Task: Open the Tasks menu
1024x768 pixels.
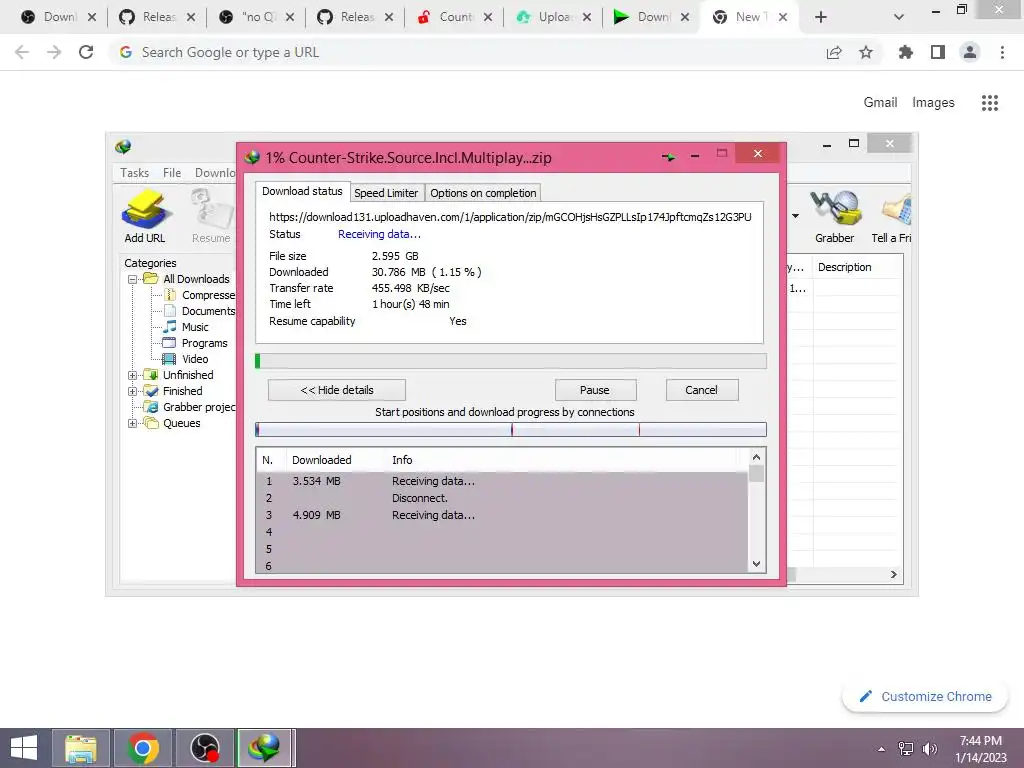Action: pyautogui.click(x=135, y=172)
